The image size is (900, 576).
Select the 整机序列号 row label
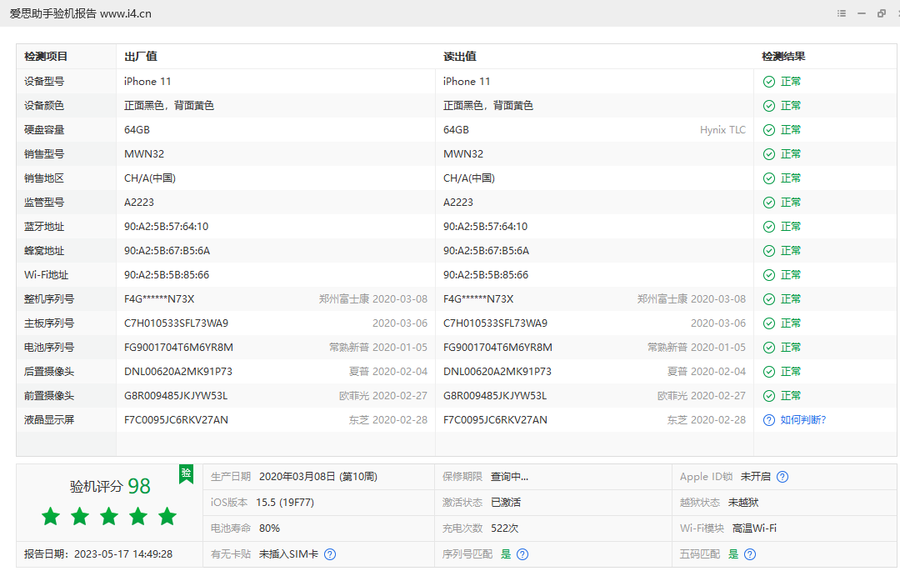49,299
